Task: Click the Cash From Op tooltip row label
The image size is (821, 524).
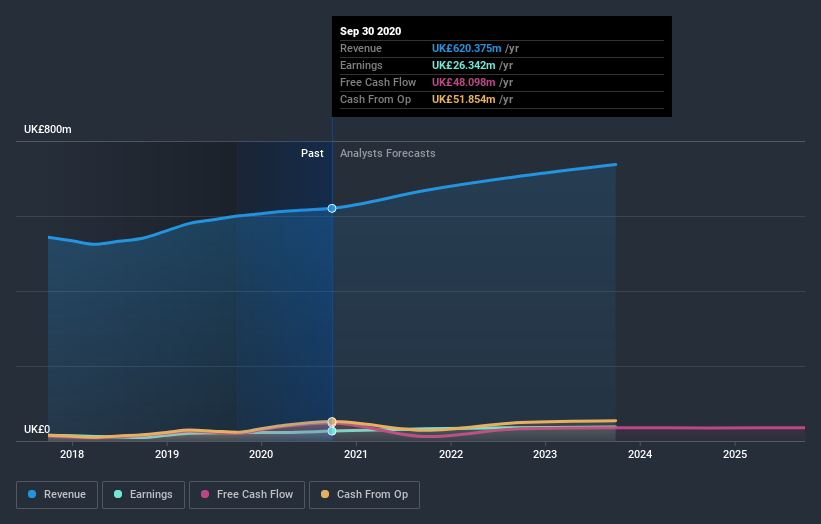Action: (375, 99)
